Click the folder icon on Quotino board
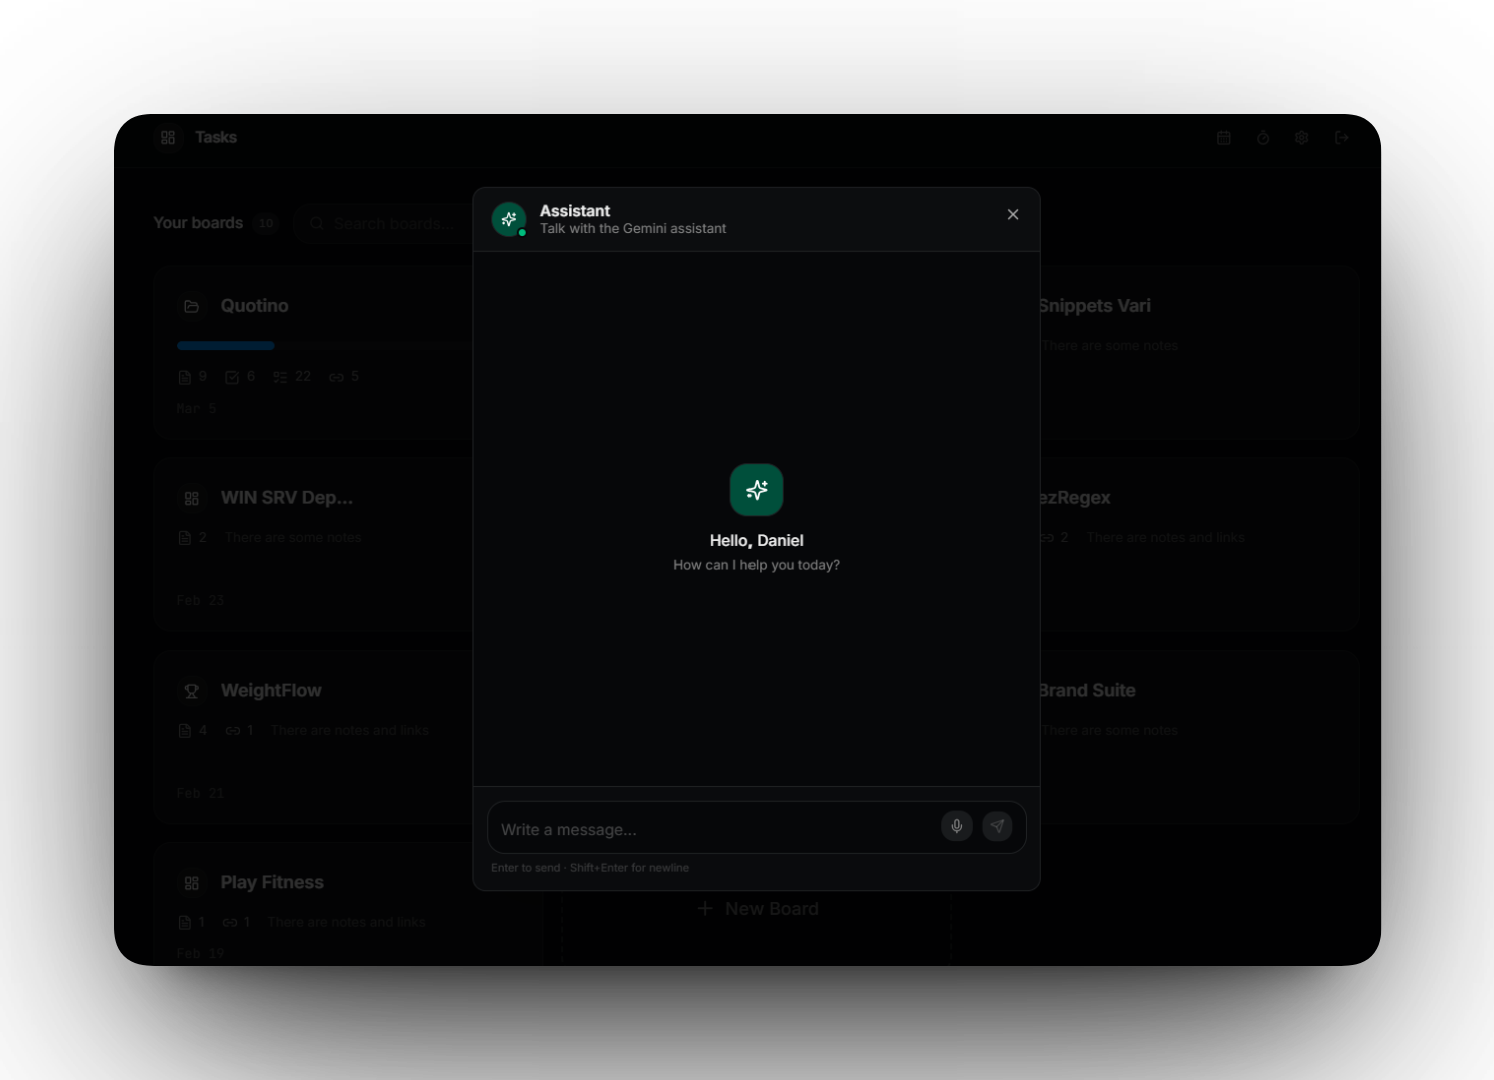The image size is (1494, 1080). point(192,306)
